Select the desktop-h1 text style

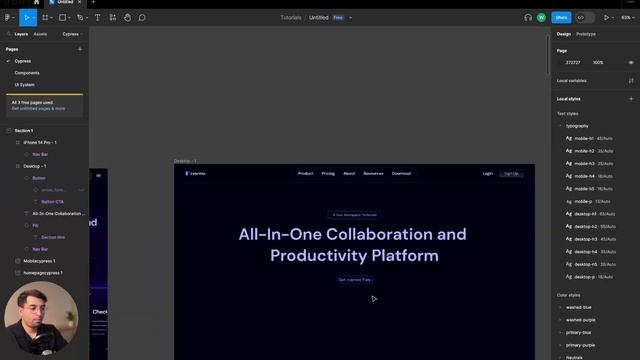click(590, 214)
